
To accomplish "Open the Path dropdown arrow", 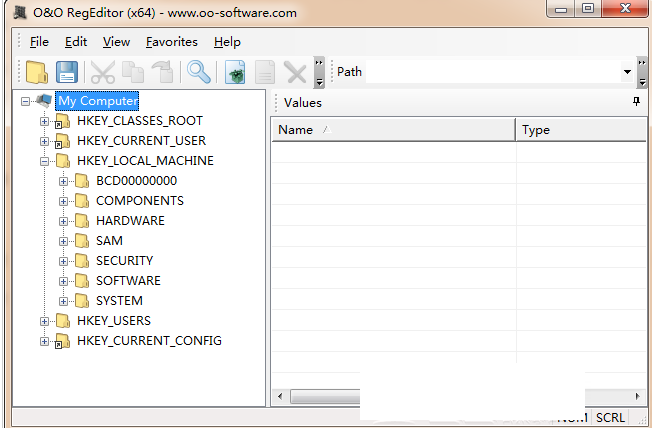I will click(x=628, y=72).
